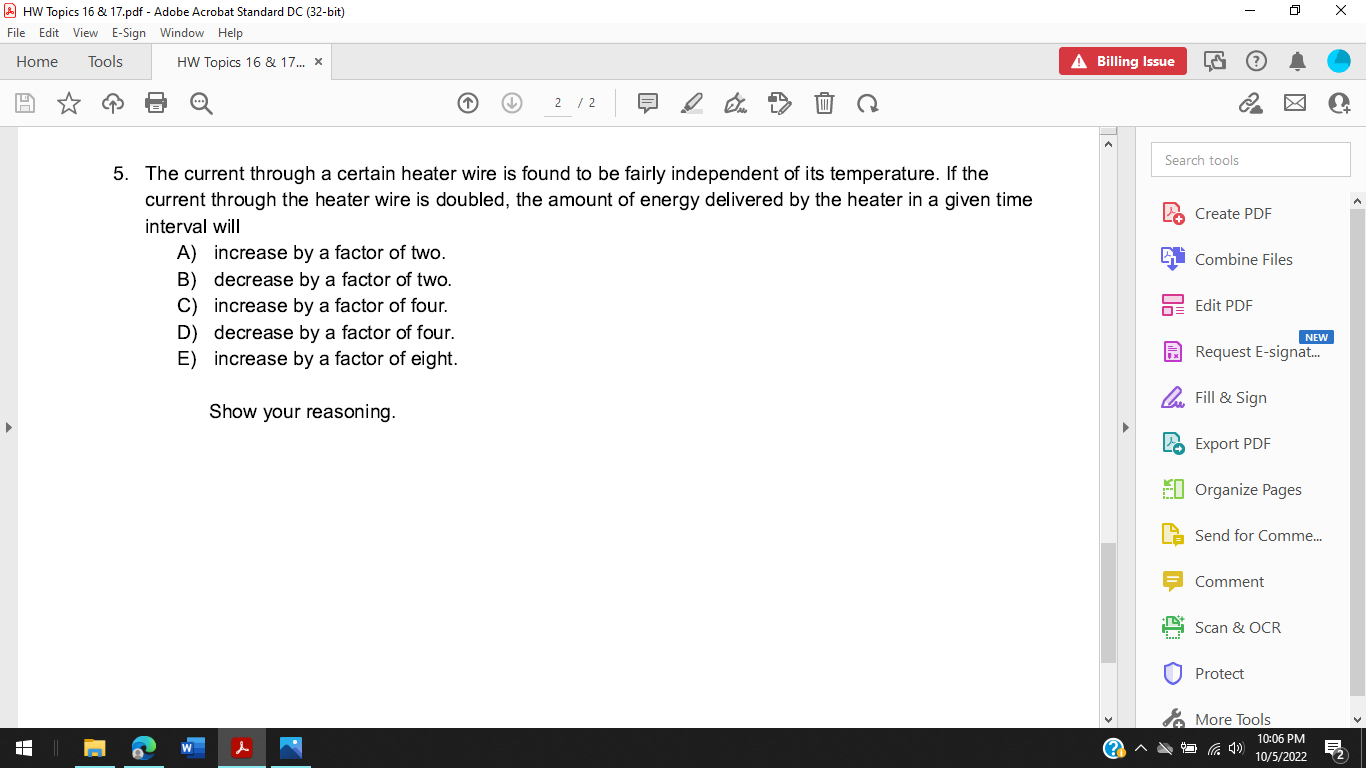1366x768 pixels.
Task: Expand hidden icons in the system tray
Action: [1140, 747]
